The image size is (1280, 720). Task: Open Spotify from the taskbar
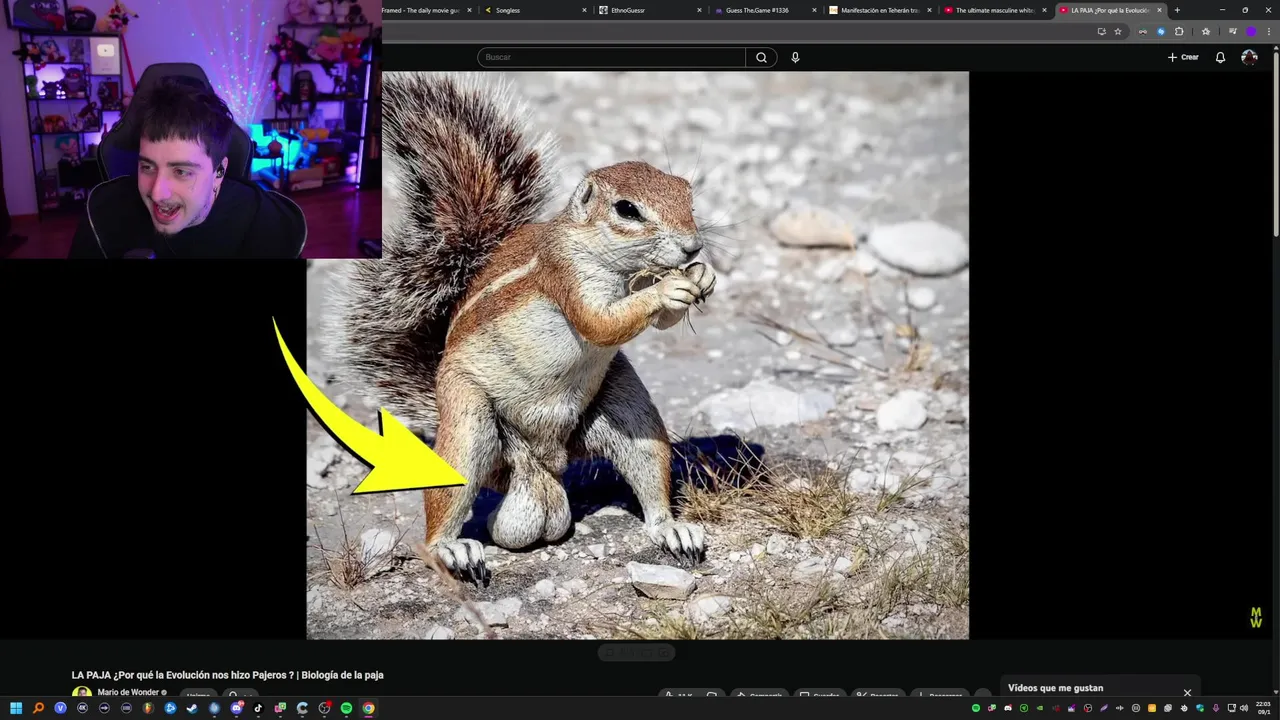346,708
